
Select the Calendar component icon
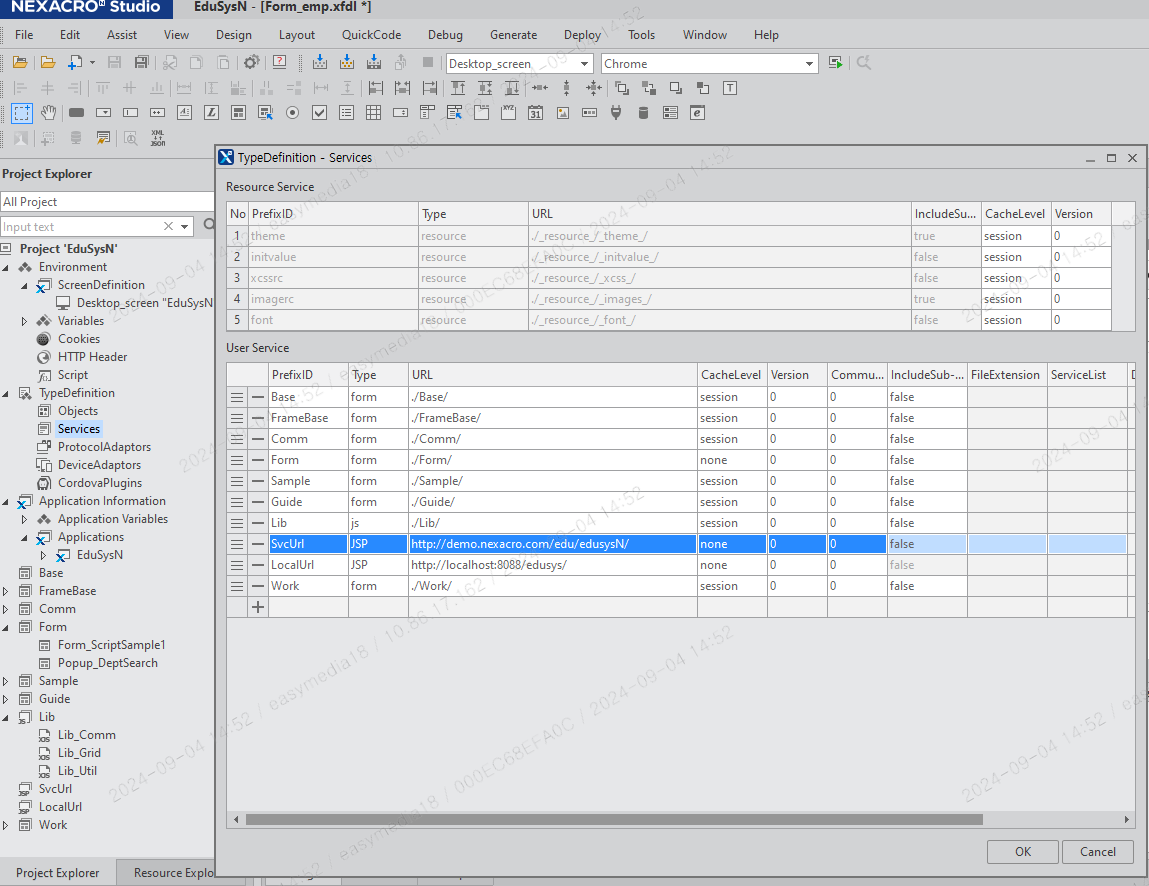point(535,113)
